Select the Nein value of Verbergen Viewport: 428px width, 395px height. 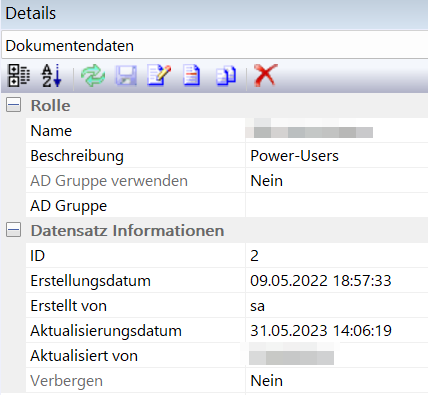pos(266,381)
